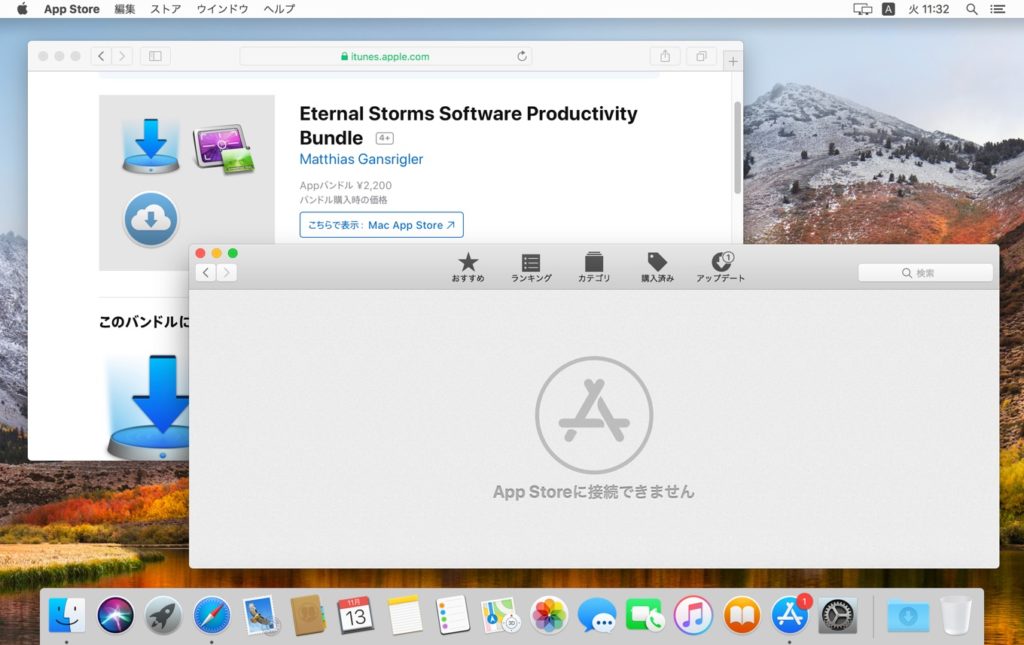Open the input source menu in menu bar
The height and width of the screenshot is (645, 1024).
pos(888,9)
